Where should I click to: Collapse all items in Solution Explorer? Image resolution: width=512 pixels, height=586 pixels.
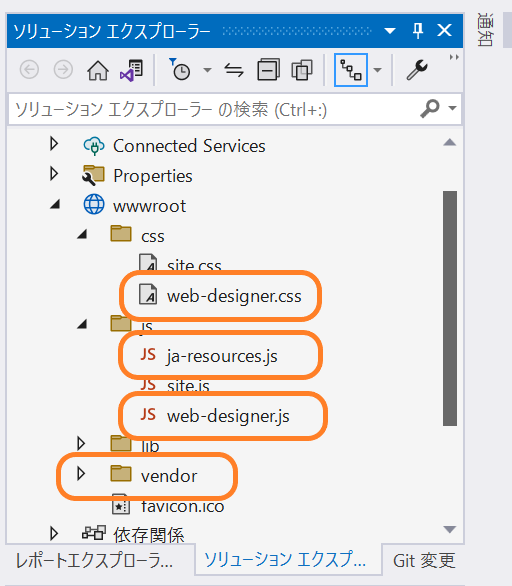pyautogui.click(x=268, y=70)
